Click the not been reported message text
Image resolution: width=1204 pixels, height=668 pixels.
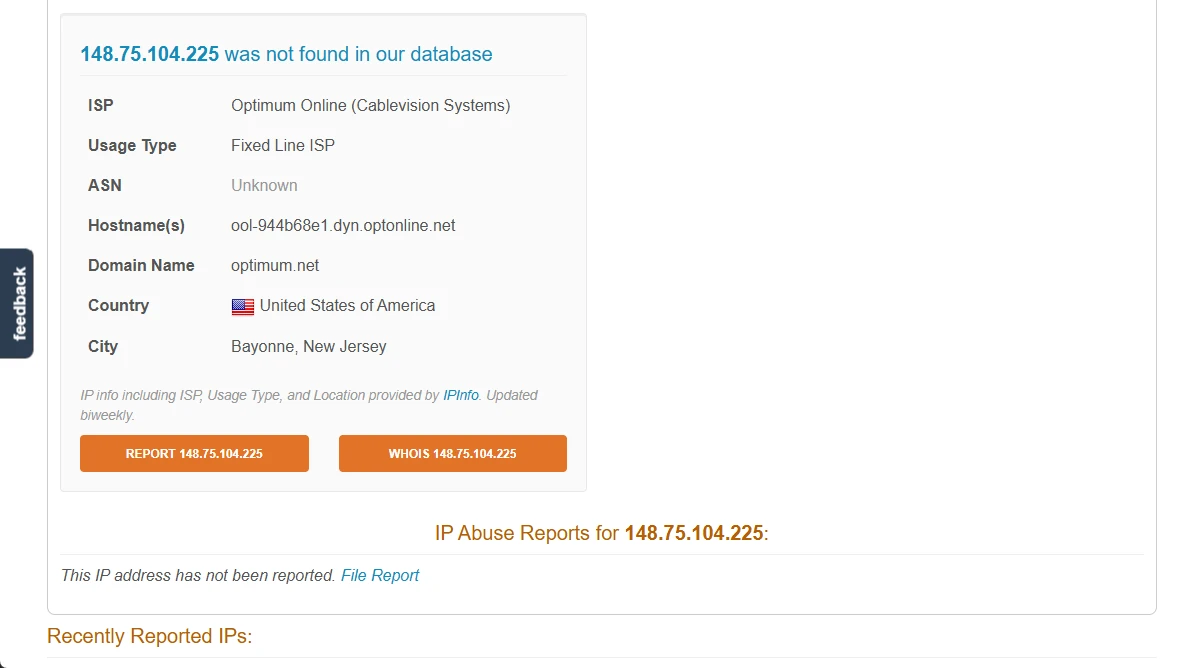point(198,575)
